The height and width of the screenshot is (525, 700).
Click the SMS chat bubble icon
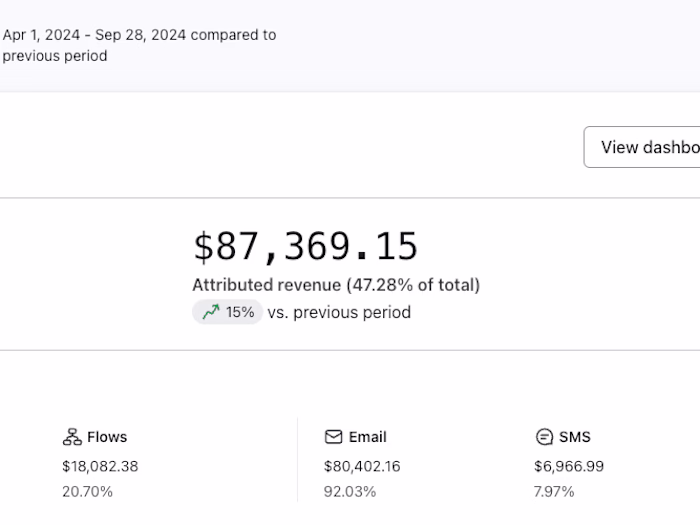tap(544, 437)
